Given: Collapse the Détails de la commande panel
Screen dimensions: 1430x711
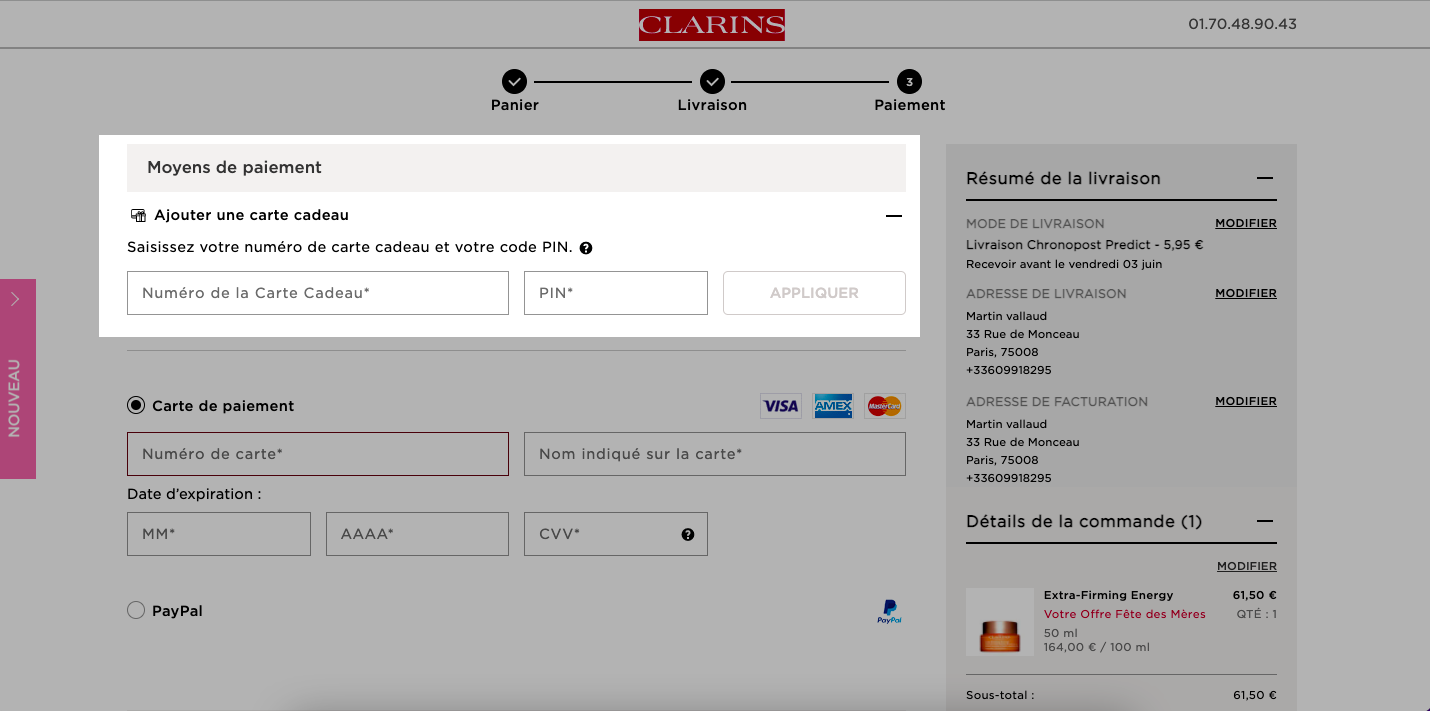Looking at the screenshot, I should tap(1265, 521).
